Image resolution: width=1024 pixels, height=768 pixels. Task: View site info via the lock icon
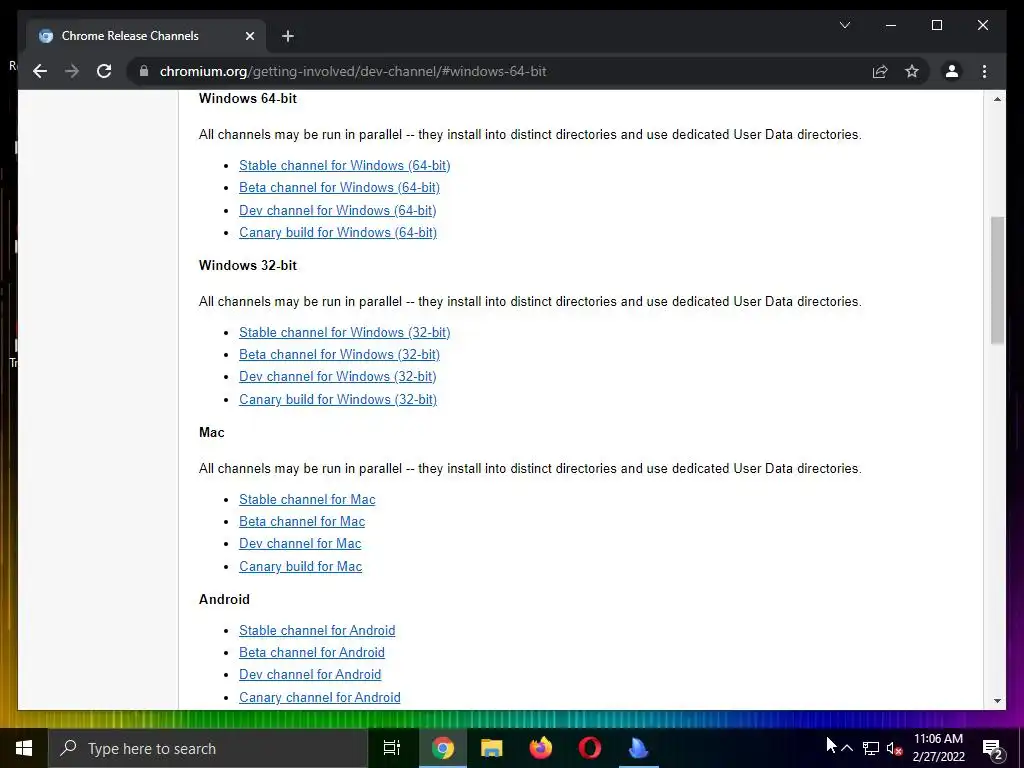(x=144, y=71)
